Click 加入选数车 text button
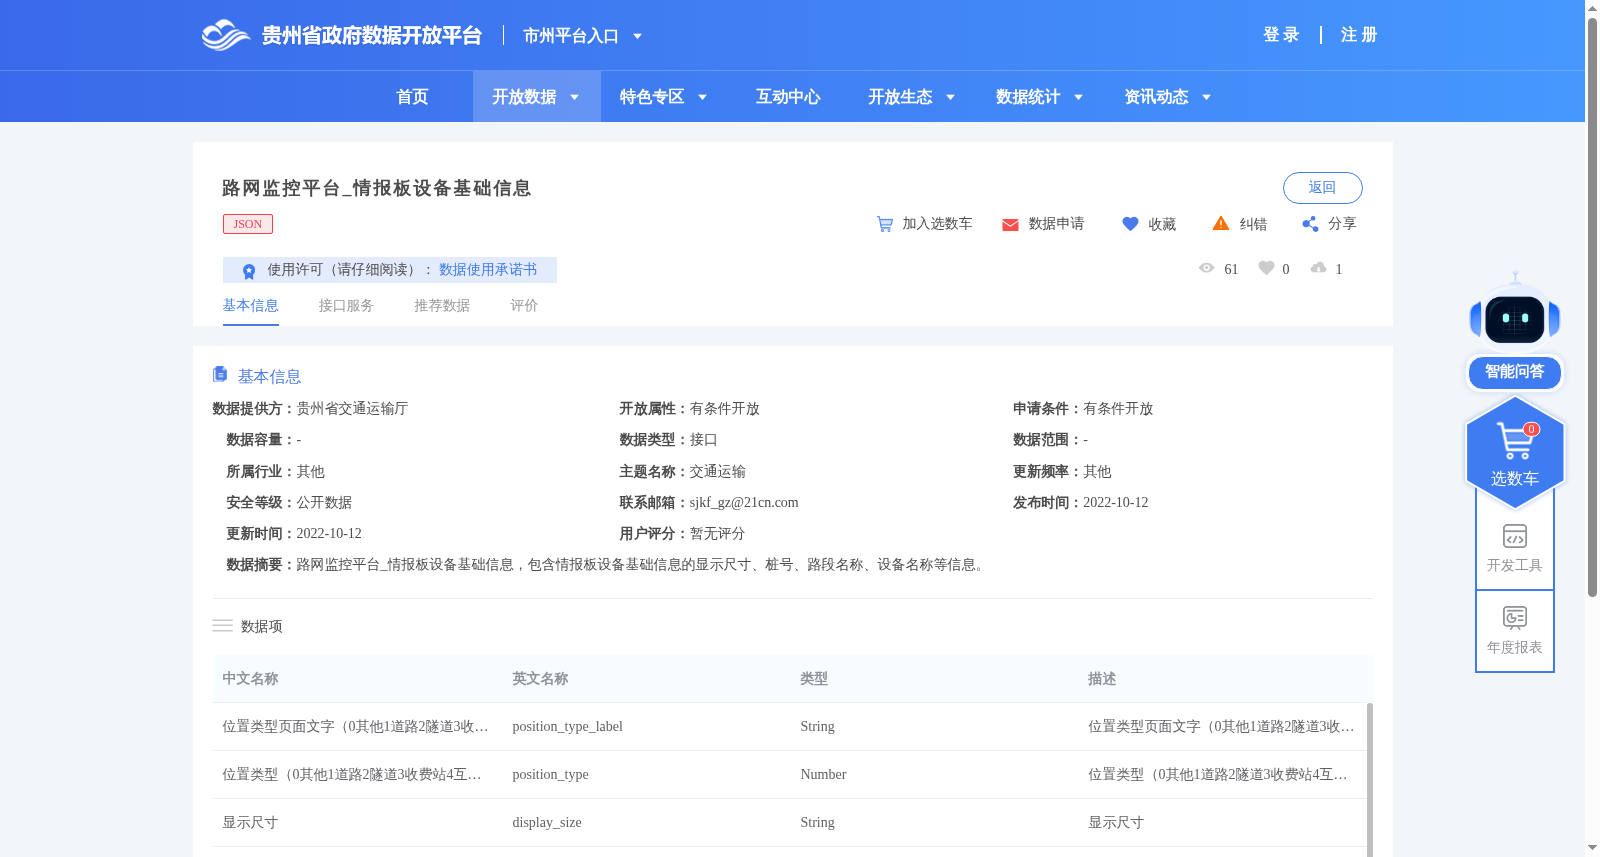The width and height of the screenshot is (1600, 857). [x=937, y=224]
